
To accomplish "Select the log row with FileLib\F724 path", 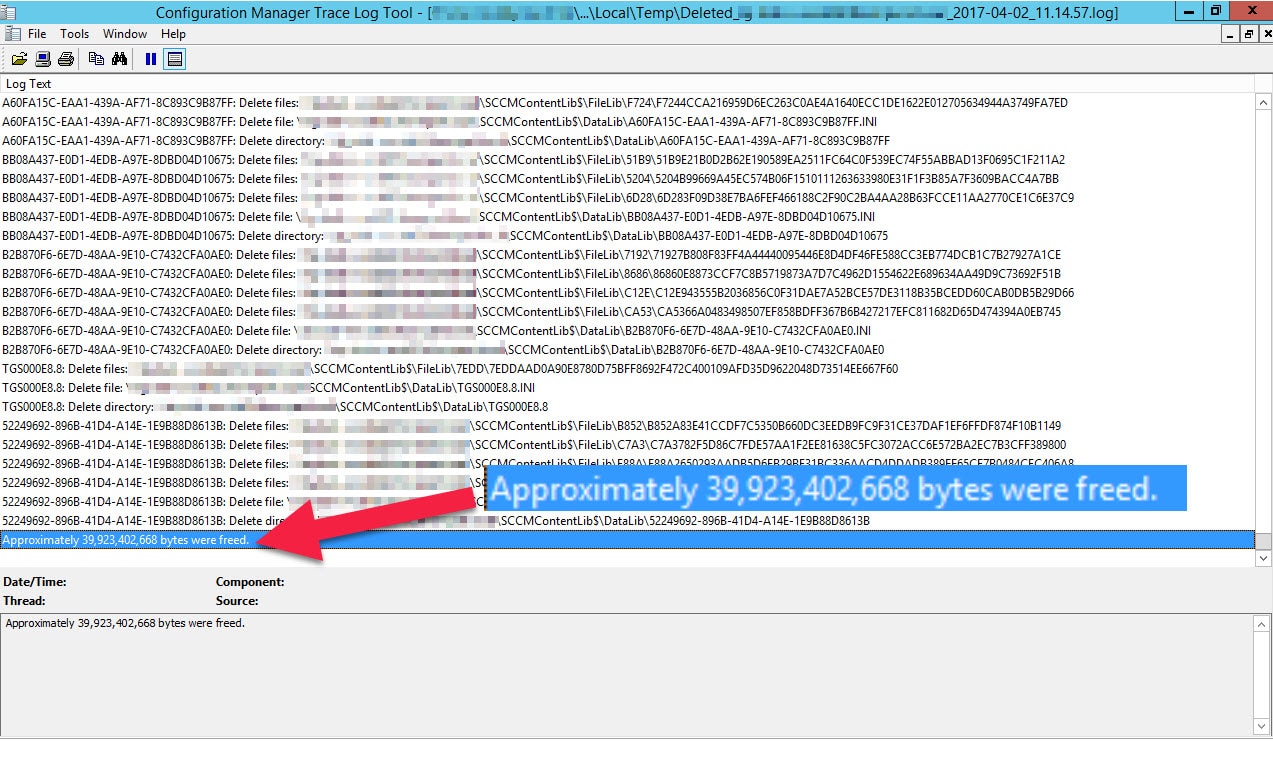I will 627,103.
